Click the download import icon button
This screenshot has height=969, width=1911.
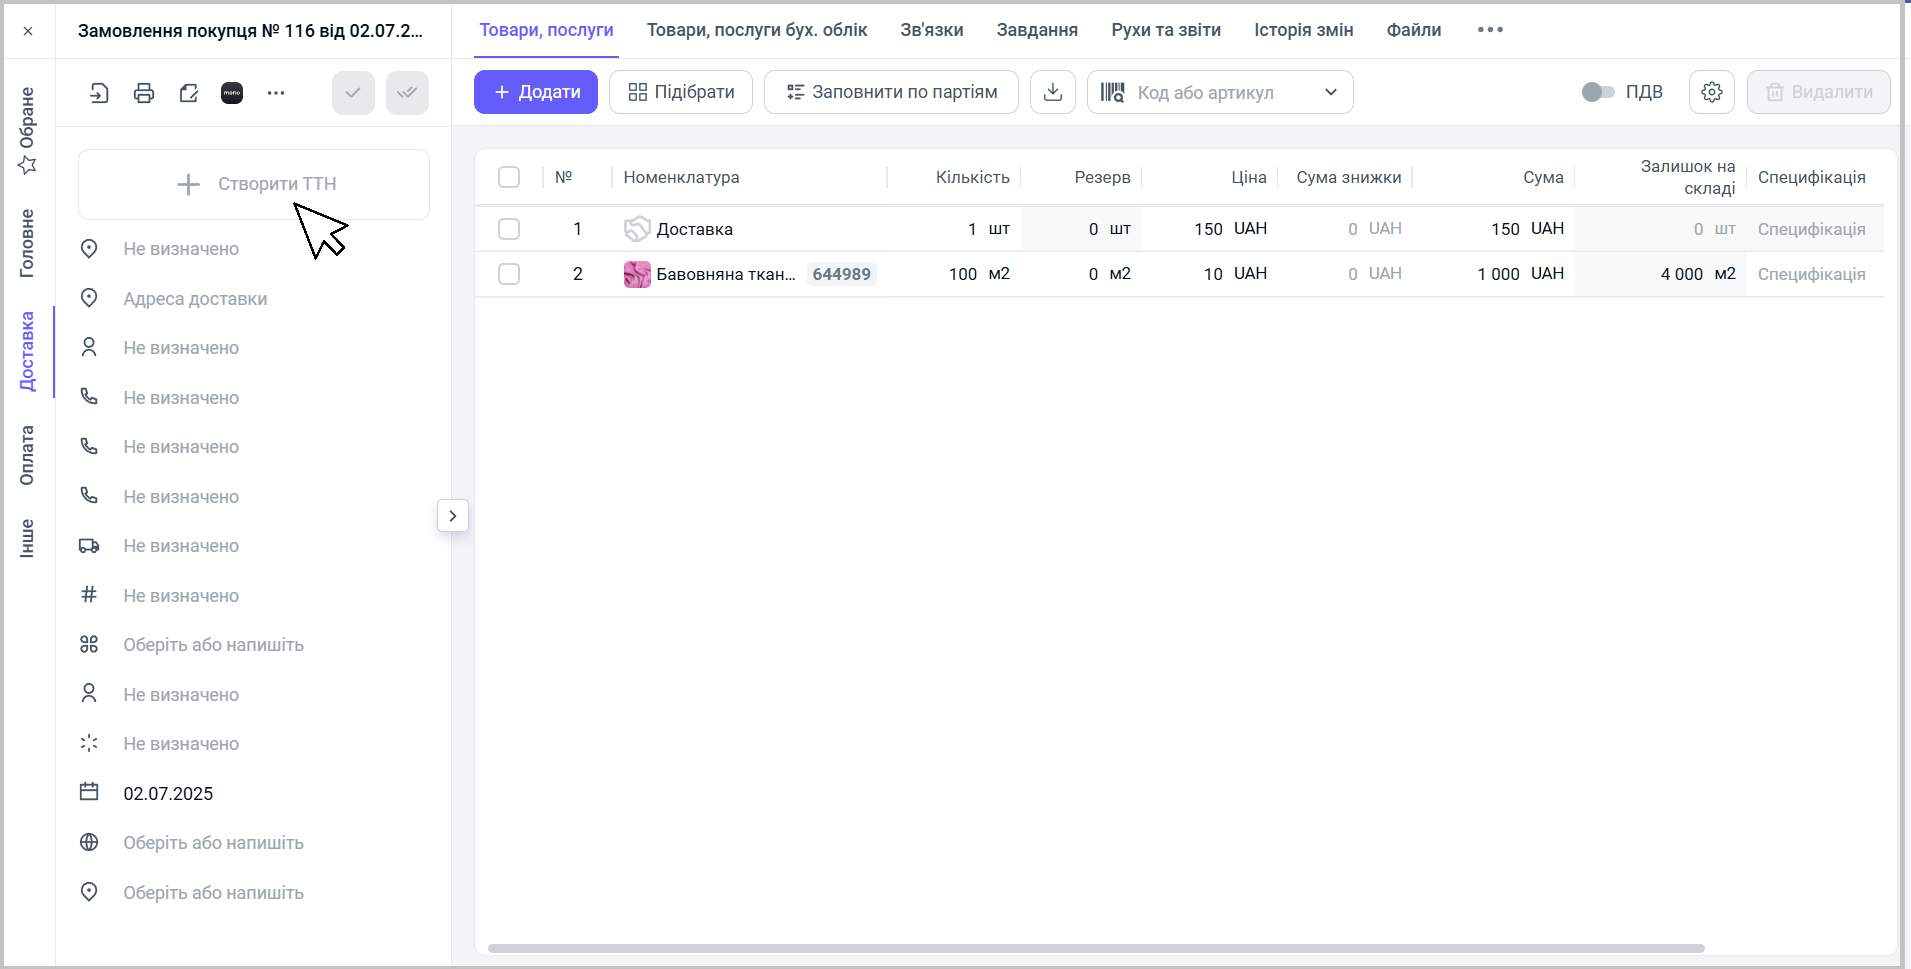coord(1053,92)
